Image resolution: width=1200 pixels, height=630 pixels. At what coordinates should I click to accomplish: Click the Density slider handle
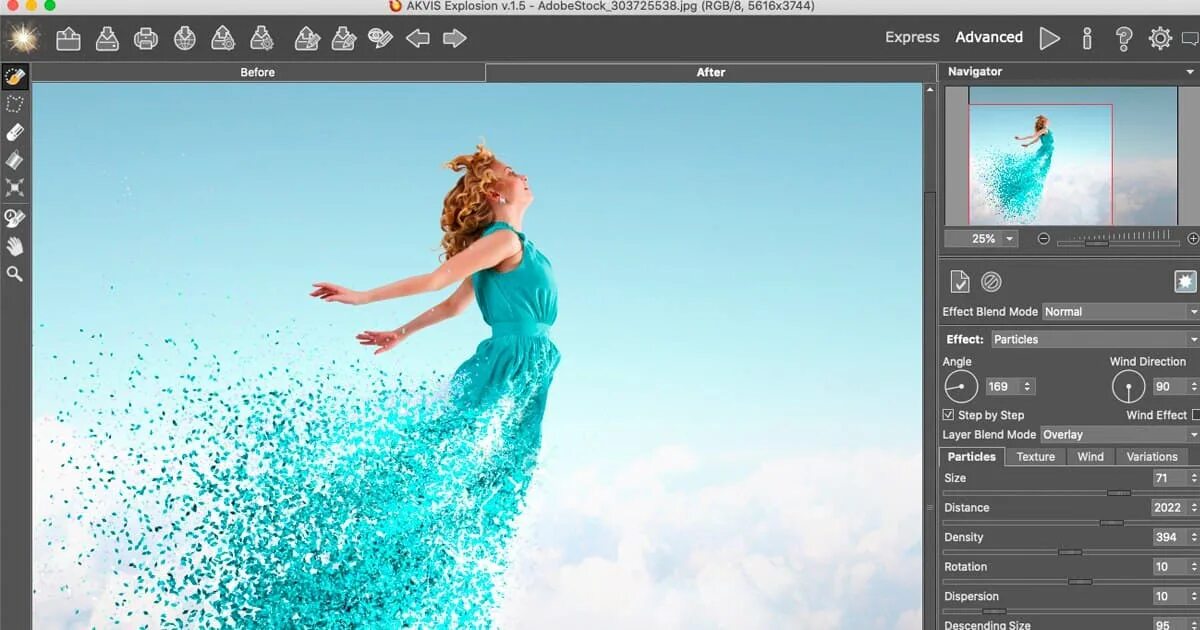pos(1070,552)
